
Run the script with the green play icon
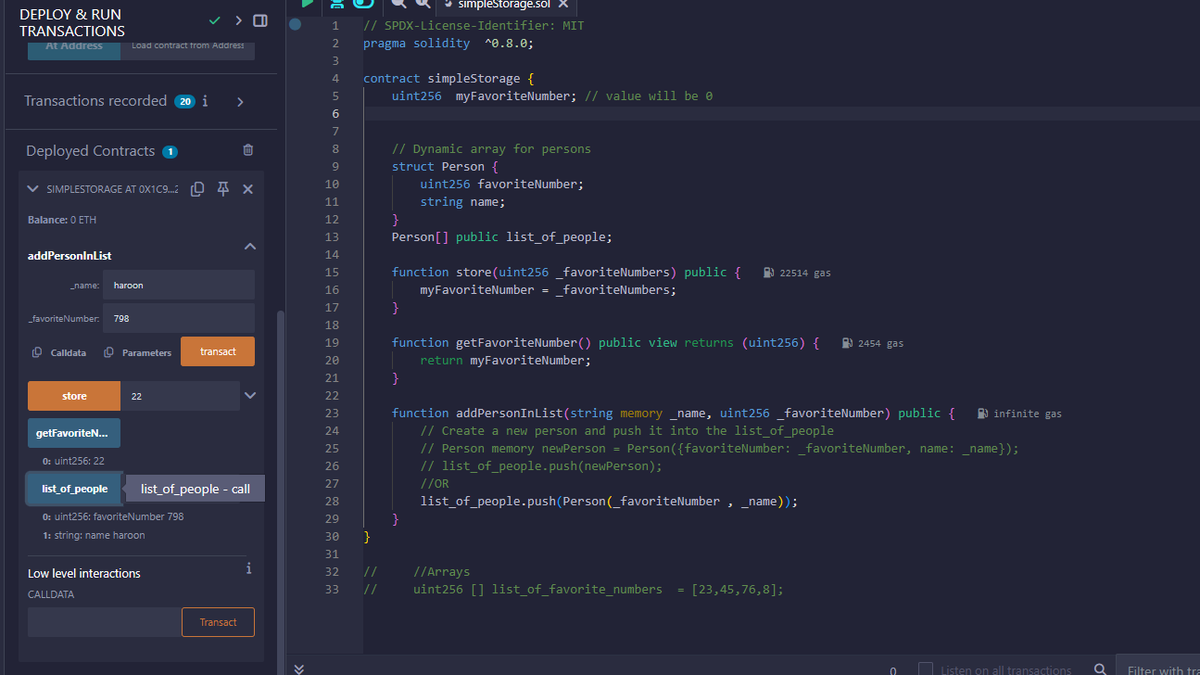[309, 4]
